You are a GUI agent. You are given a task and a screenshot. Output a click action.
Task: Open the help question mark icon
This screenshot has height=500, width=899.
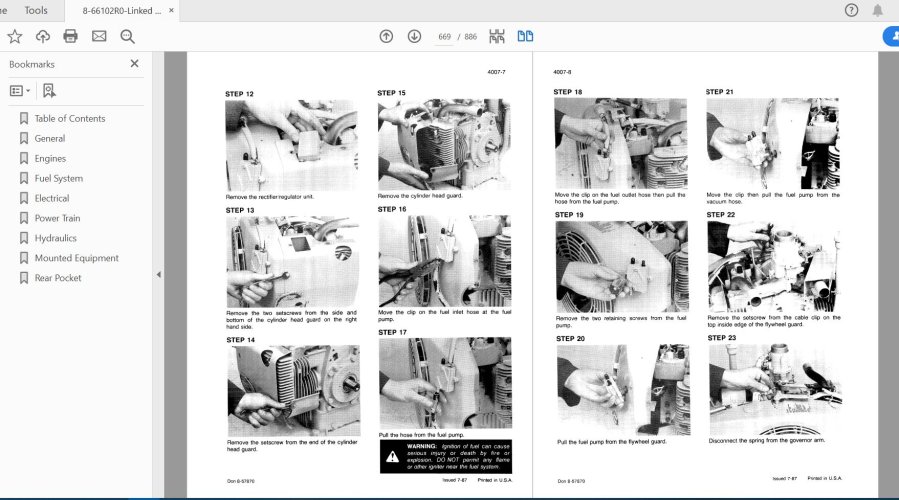tap(851, 10)
